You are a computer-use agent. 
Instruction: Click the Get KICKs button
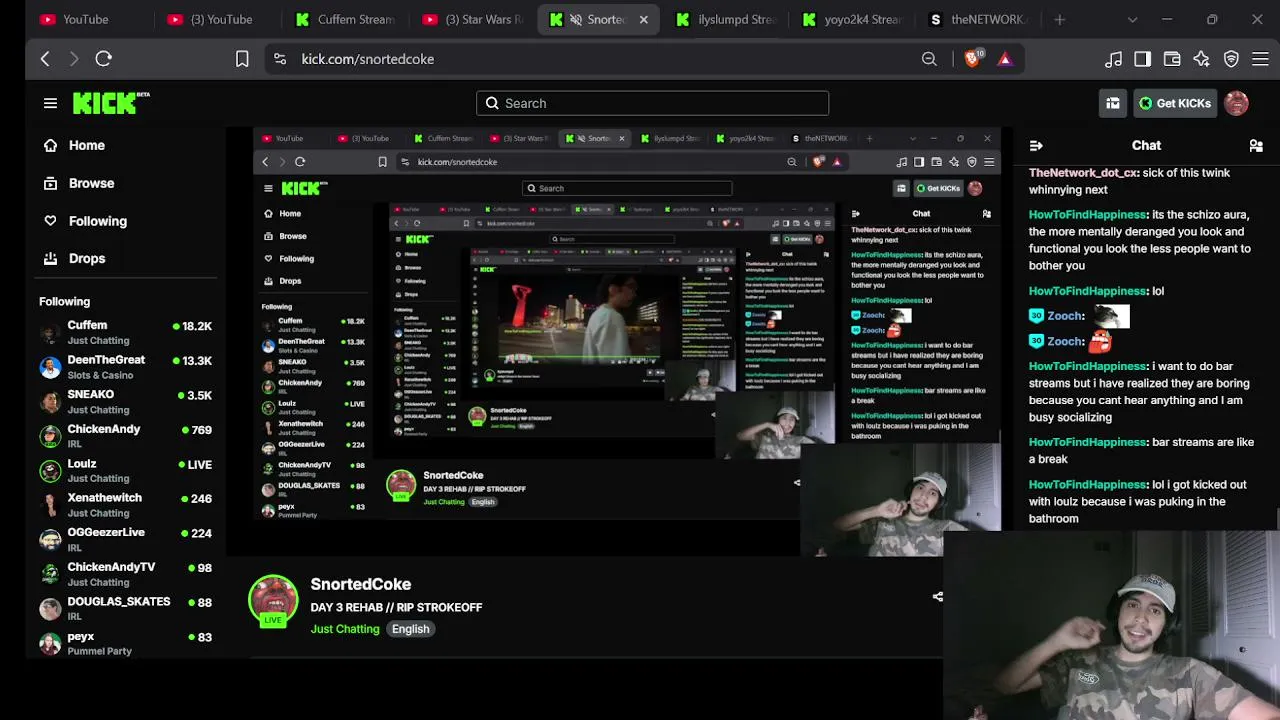point(1175,103)
